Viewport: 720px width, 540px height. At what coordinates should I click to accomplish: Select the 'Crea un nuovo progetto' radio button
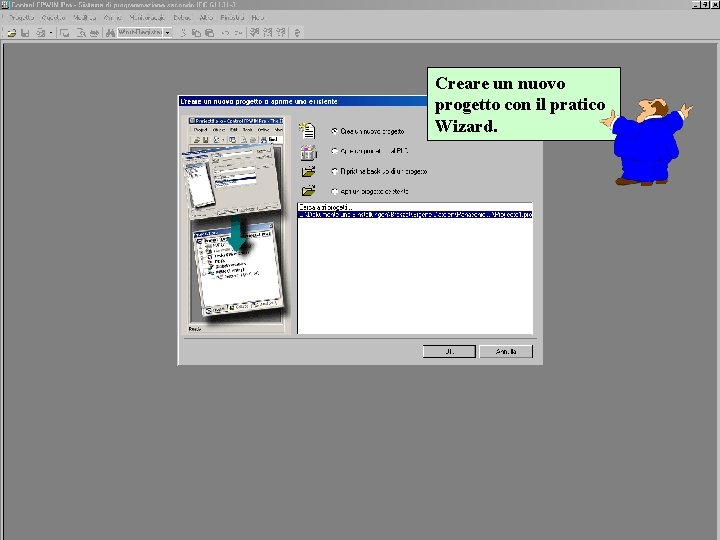pyautogui.click(x=334, y=131)
